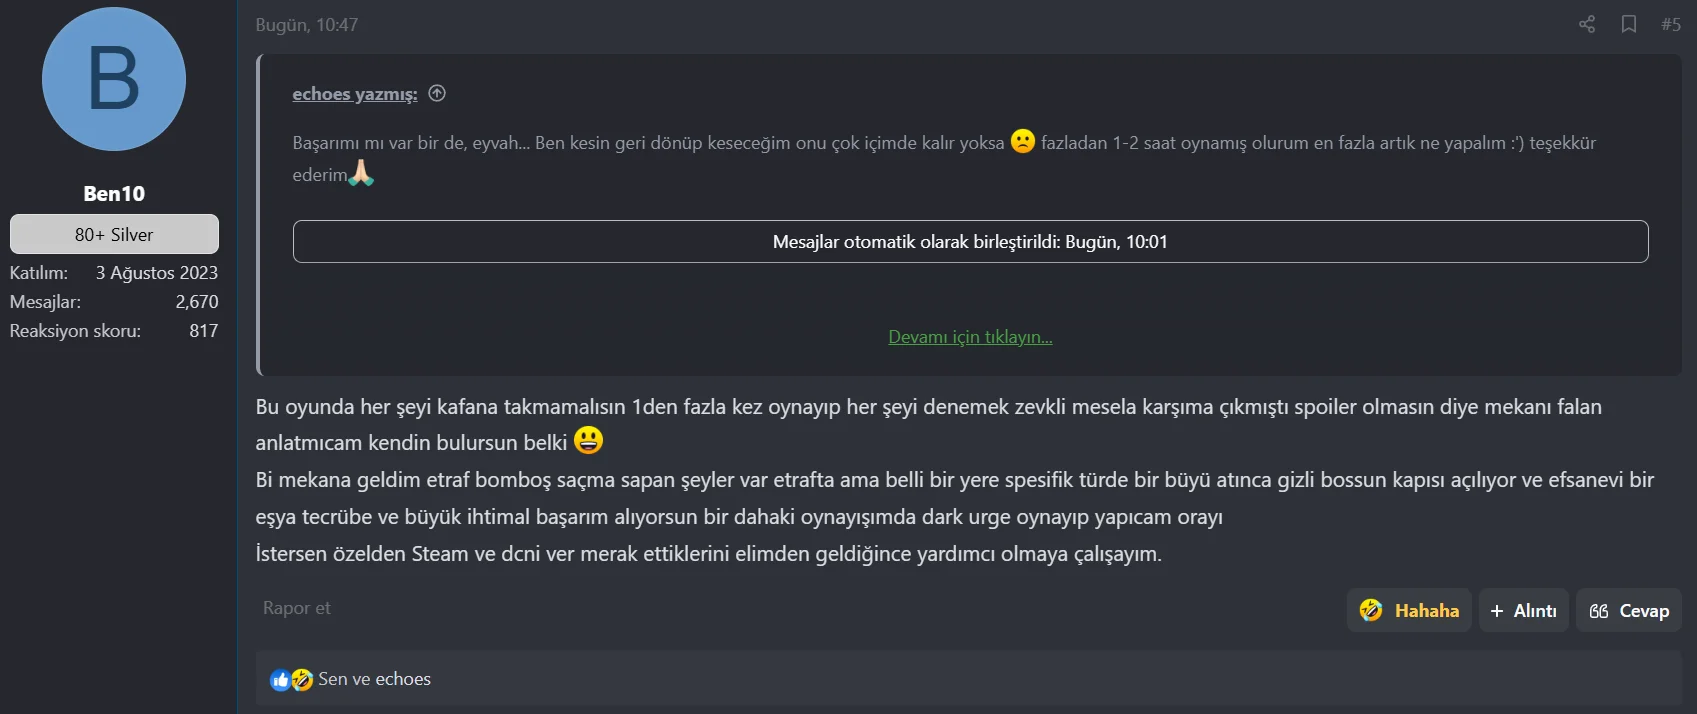1697x714 pixels.
Task: Click the grinning emoji in Ben10's message
Action: (588, 438)
